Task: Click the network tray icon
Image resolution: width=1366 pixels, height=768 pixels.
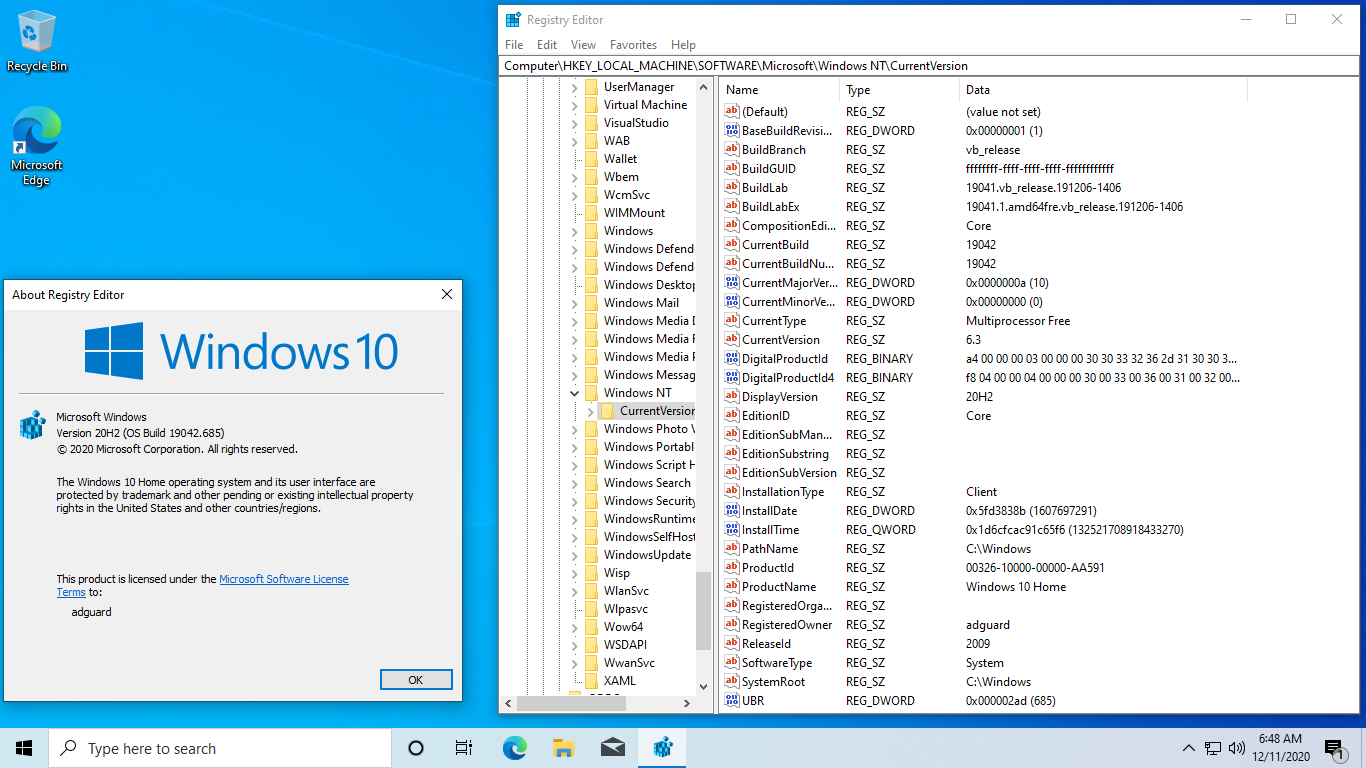Action: [1212, 748]
